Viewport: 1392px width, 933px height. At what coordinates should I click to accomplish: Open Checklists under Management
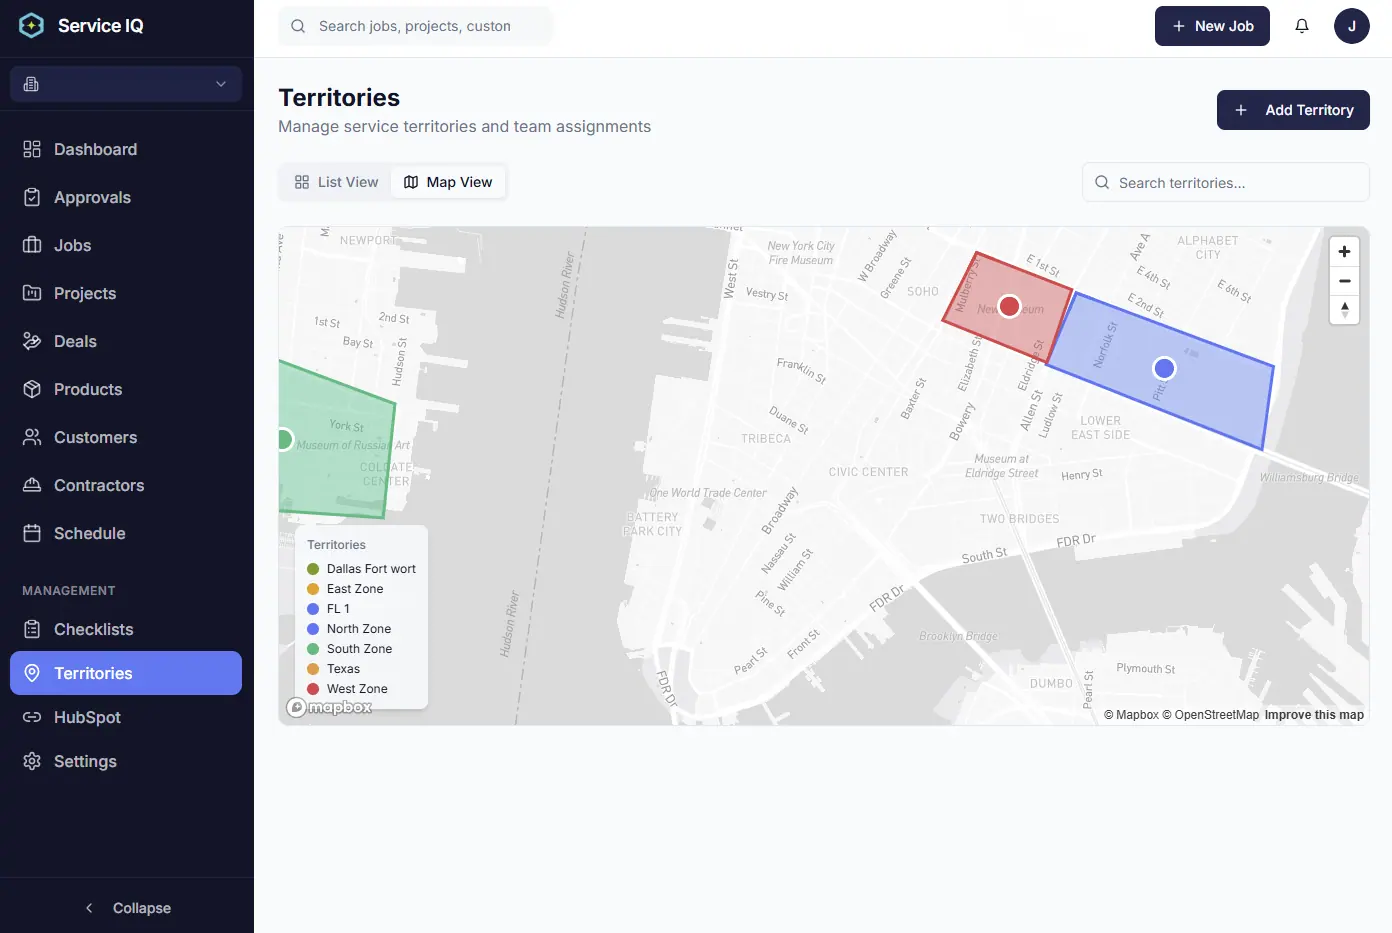coord(126,629)
